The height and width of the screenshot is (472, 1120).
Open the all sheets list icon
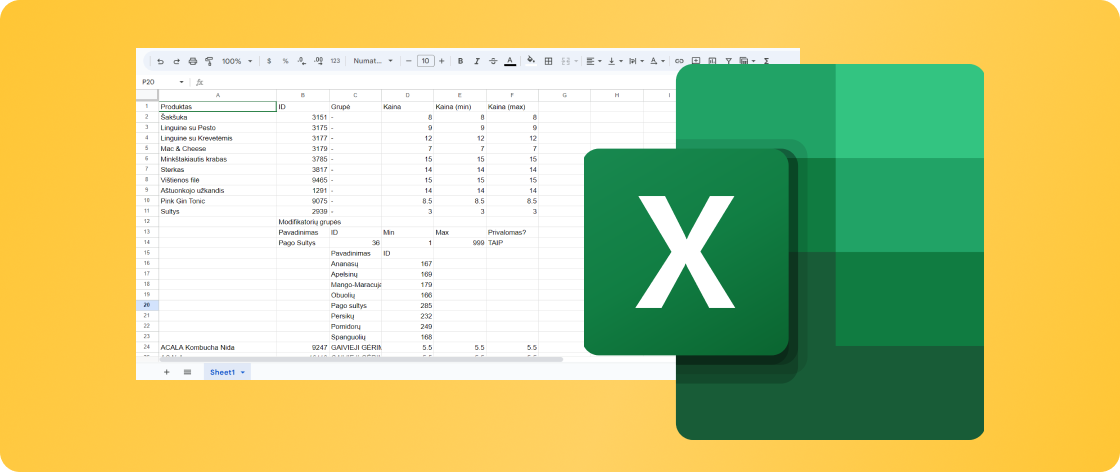(x=187, y=372)
